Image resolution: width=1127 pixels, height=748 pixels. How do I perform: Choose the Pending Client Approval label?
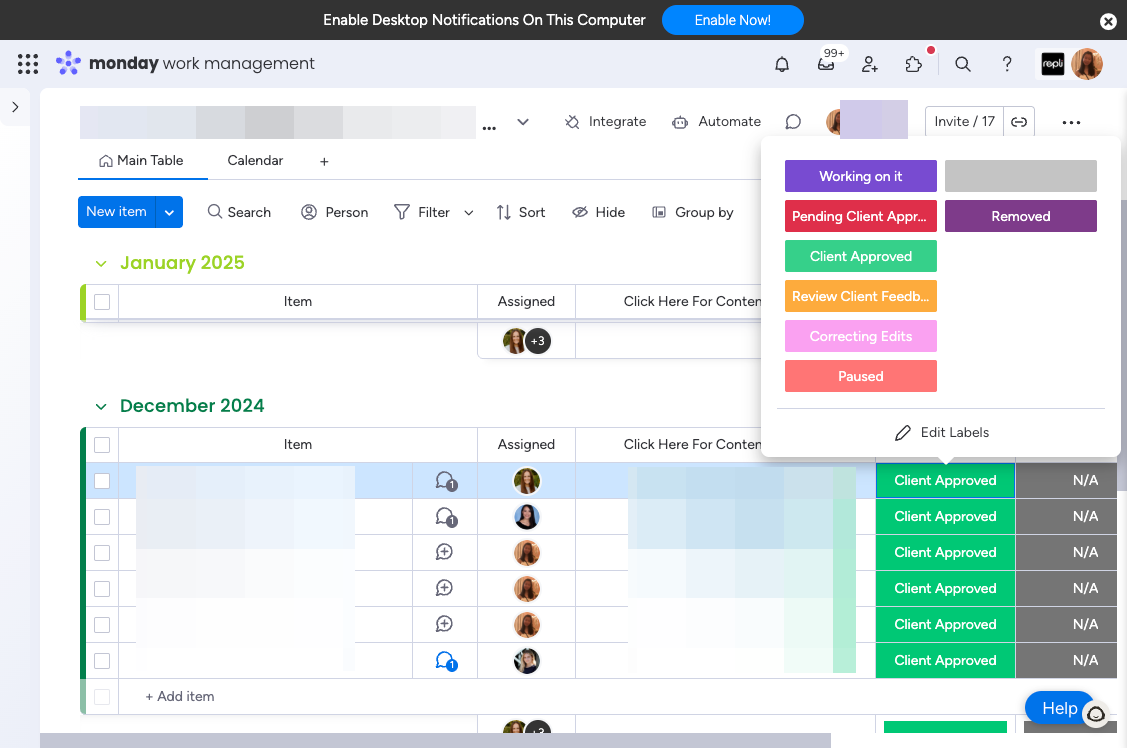coord(860,216)
